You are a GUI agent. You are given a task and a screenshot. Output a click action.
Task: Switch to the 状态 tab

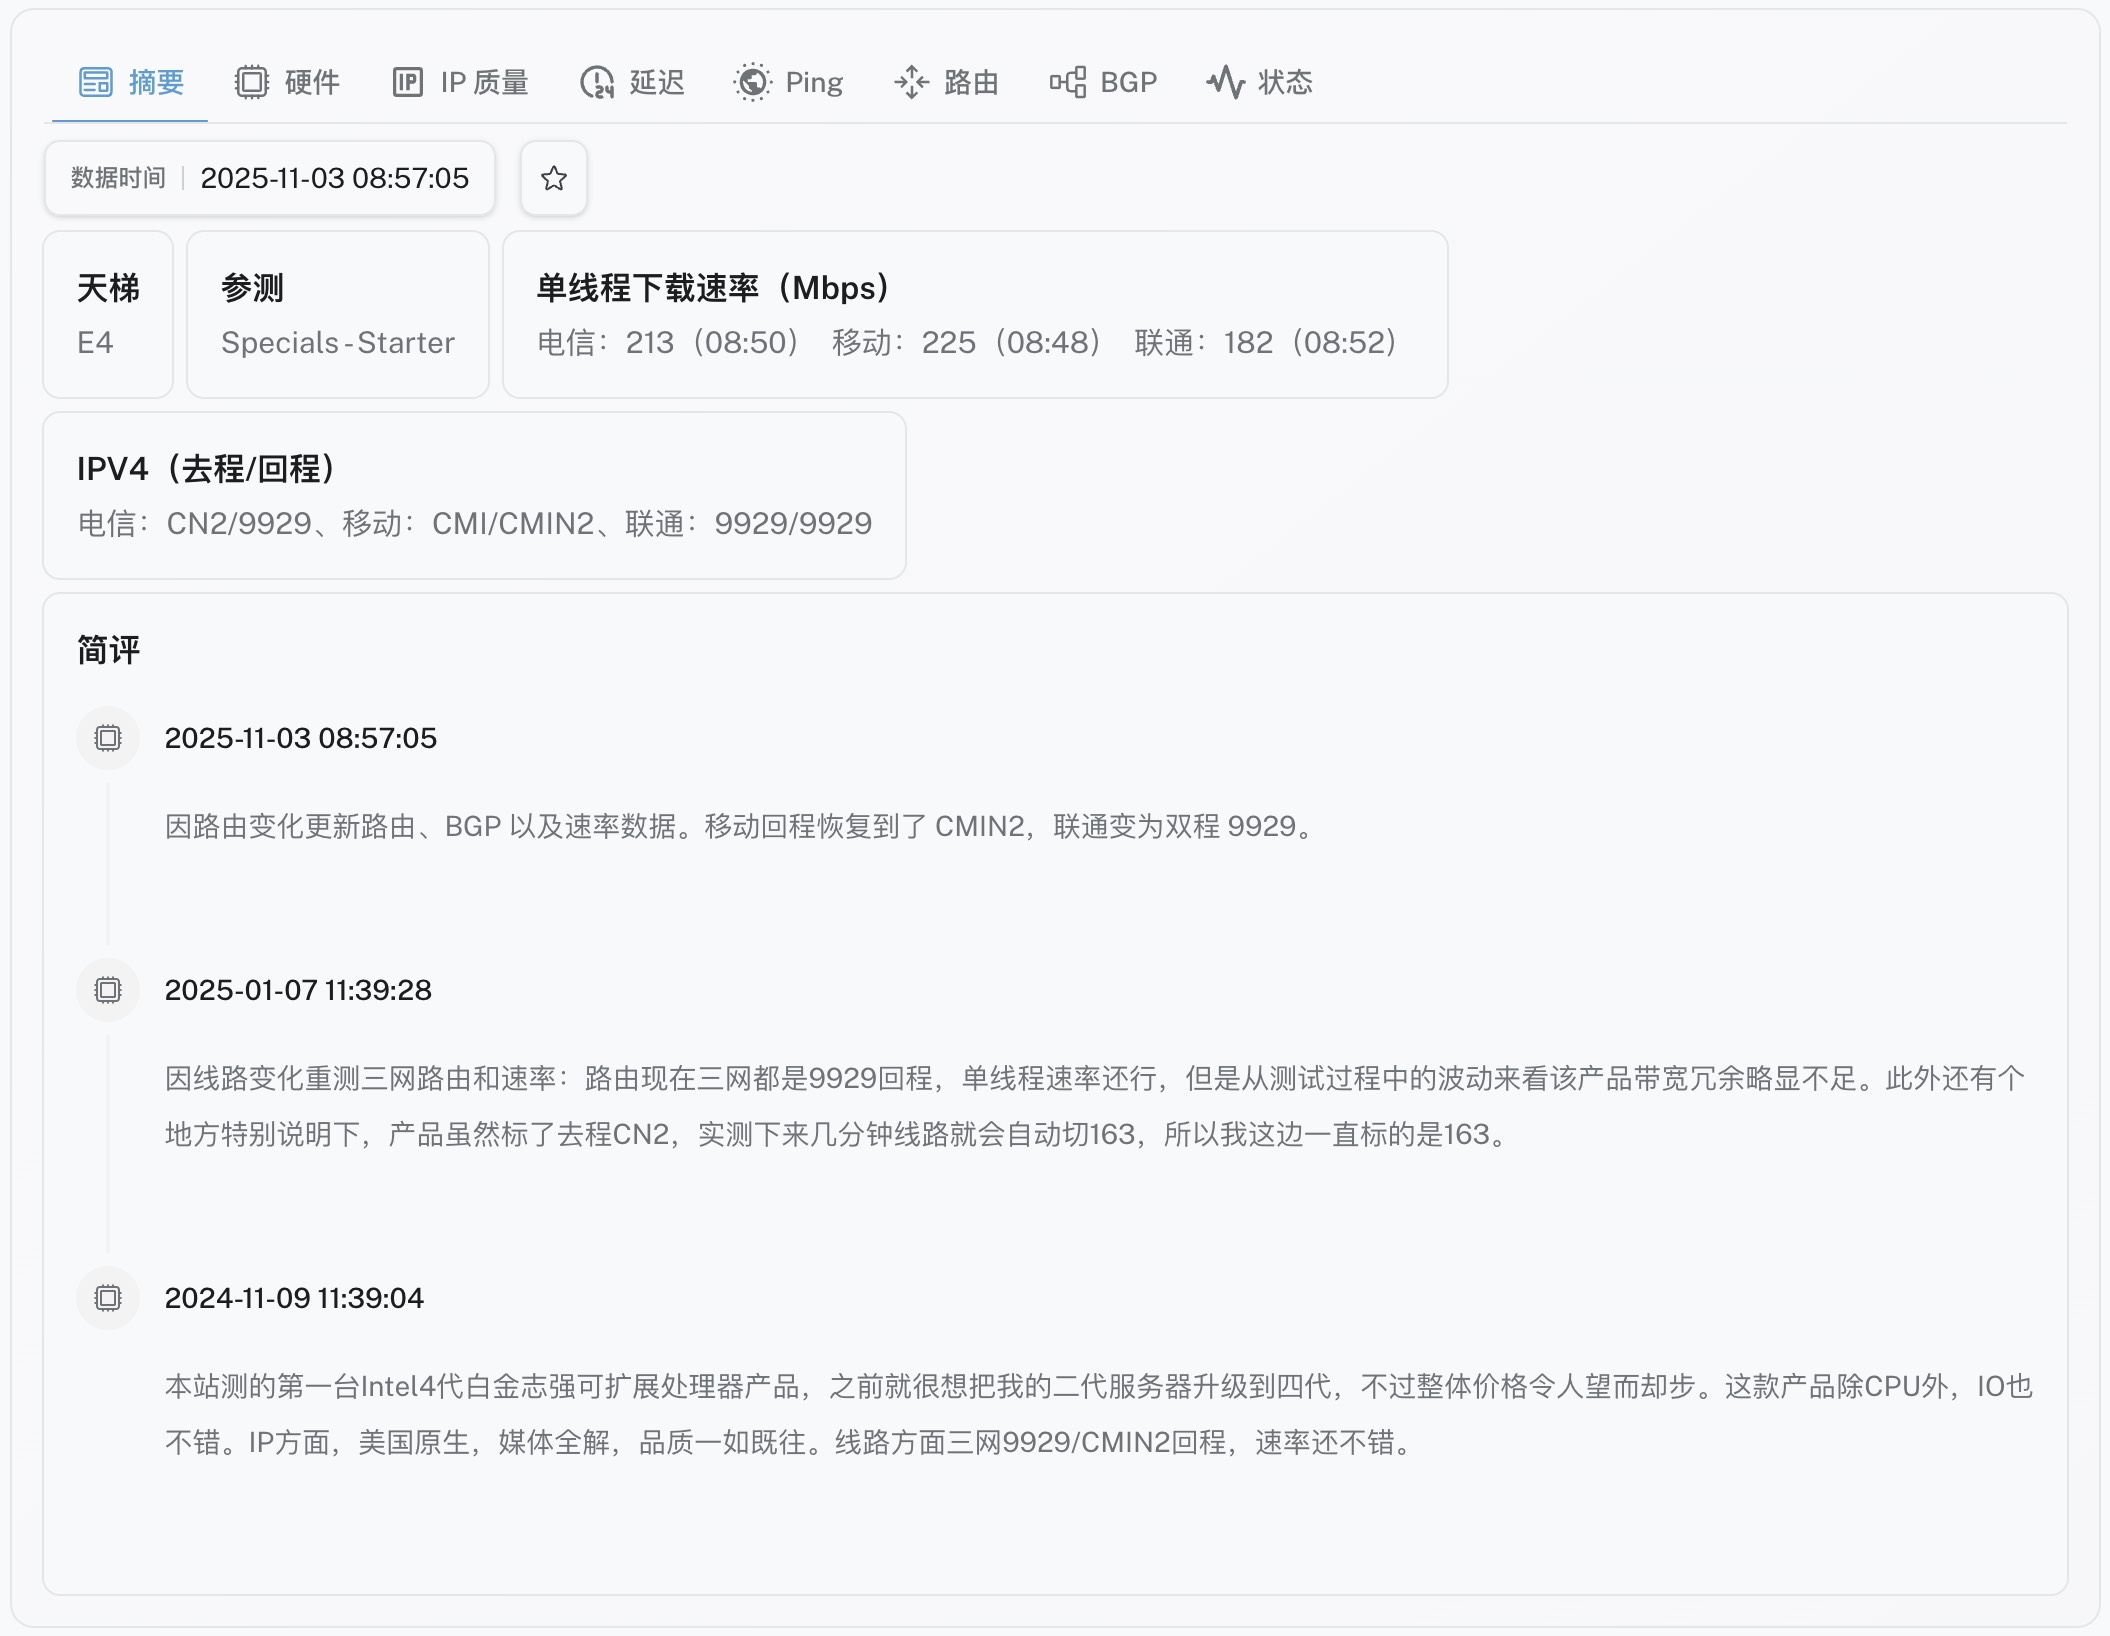click(1285, 82)
